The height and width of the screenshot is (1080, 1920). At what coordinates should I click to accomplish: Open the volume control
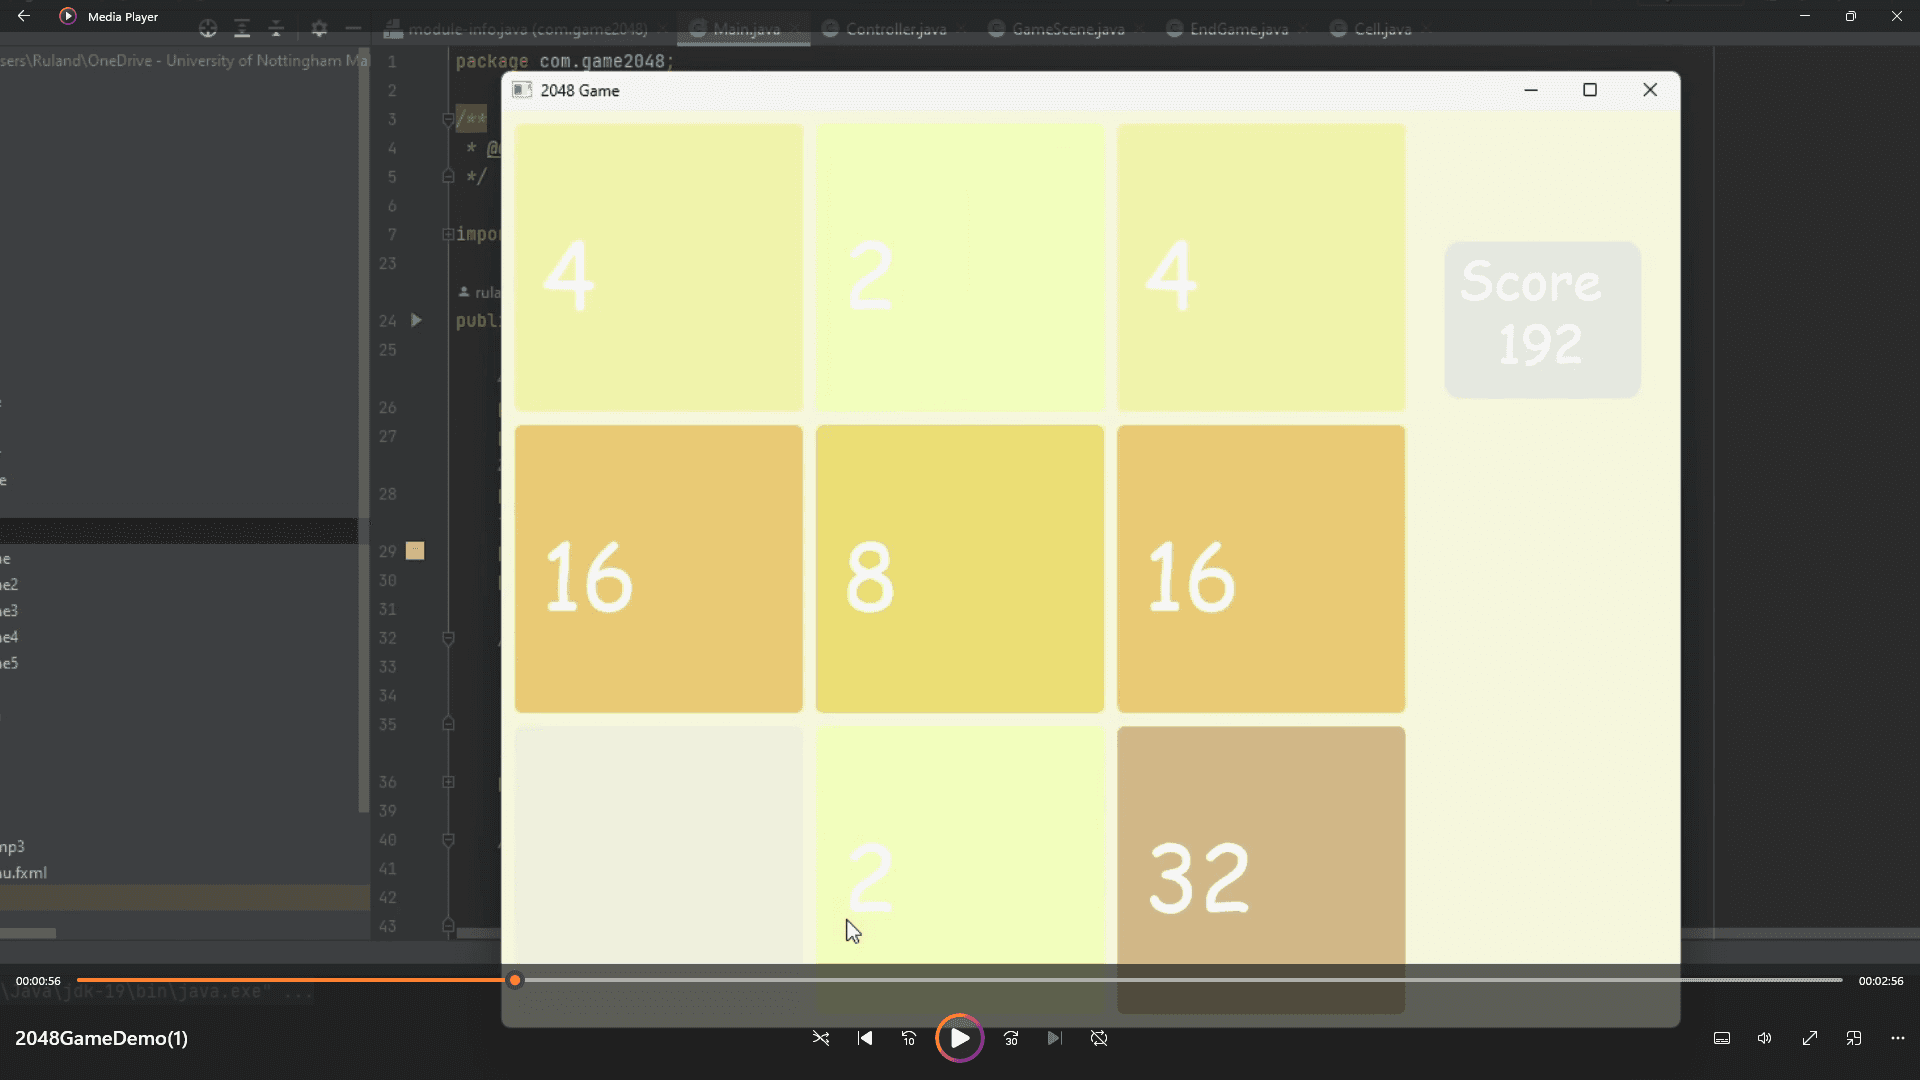[x=1765, y=1038]
